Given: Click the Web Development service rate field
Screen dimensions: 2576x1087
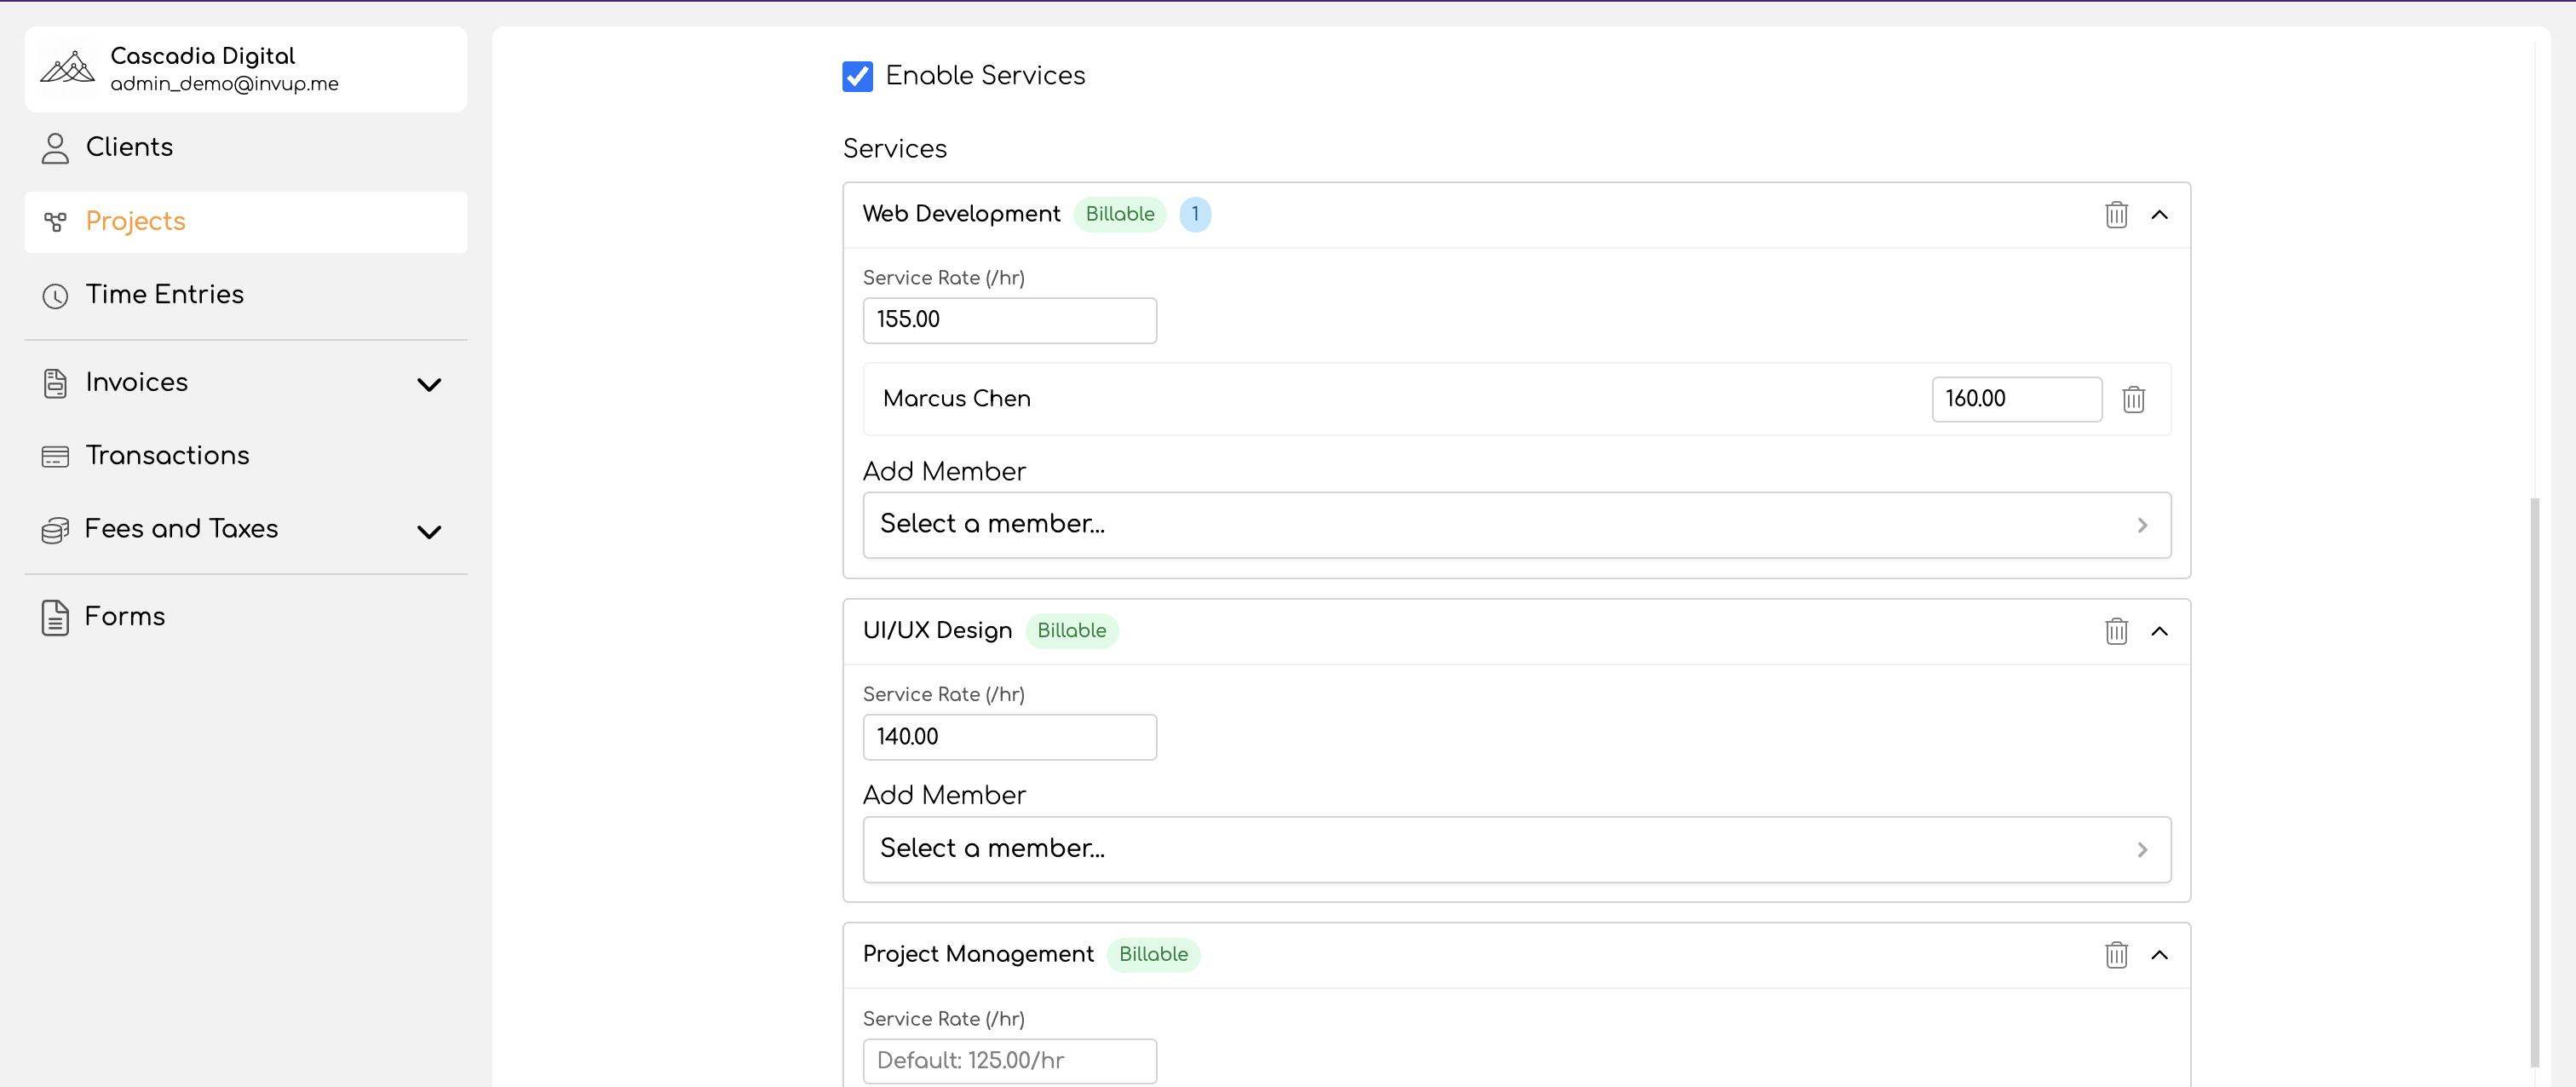Looking at the screenshot, I should [1009, 320].
